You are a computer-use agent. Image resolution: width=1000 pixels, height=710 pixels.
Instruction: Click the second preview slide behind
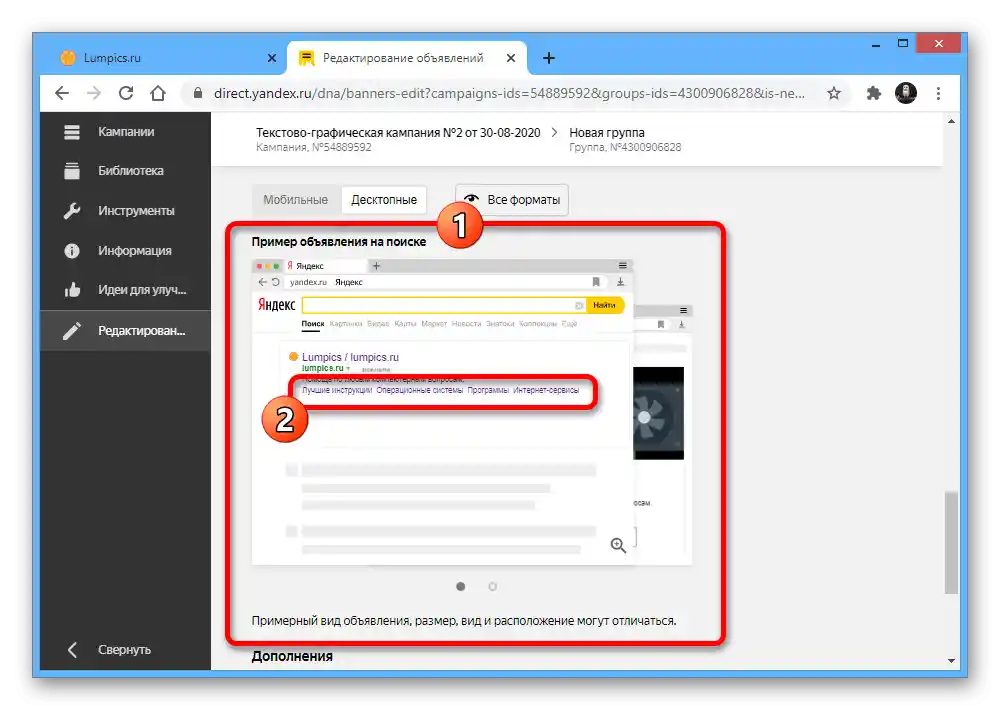point(663,434)
